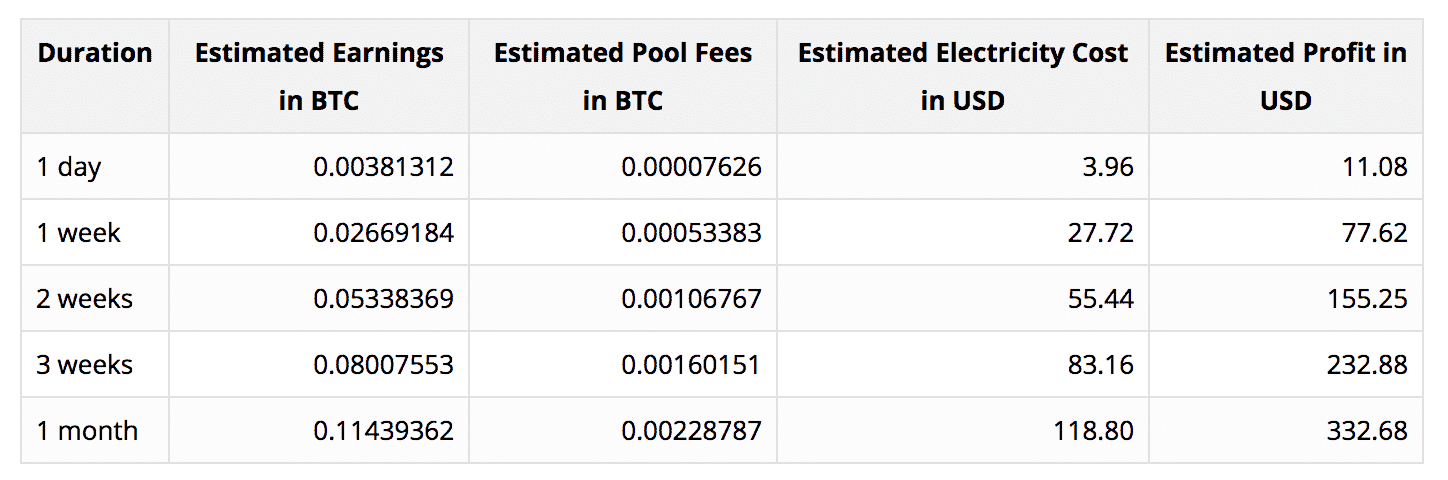Click the 1 week row label
The width and height of the screenshot is (1448, 480).
(x=79, y=233)
